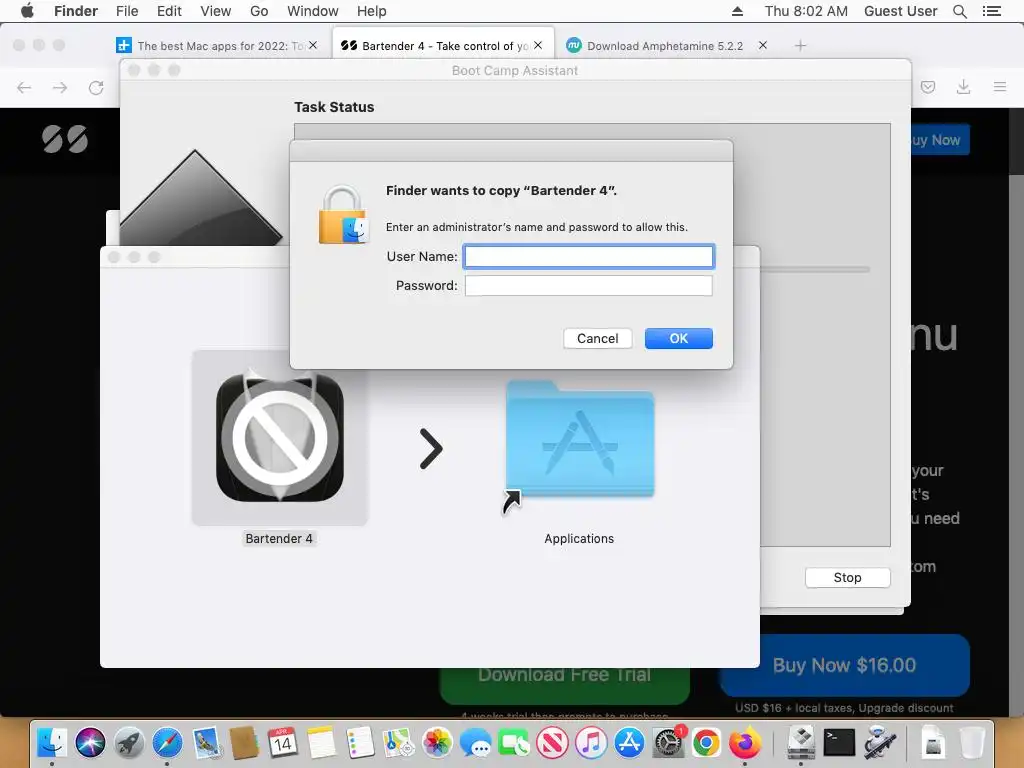Open Launchpad from the Dock

pos(129,743)
